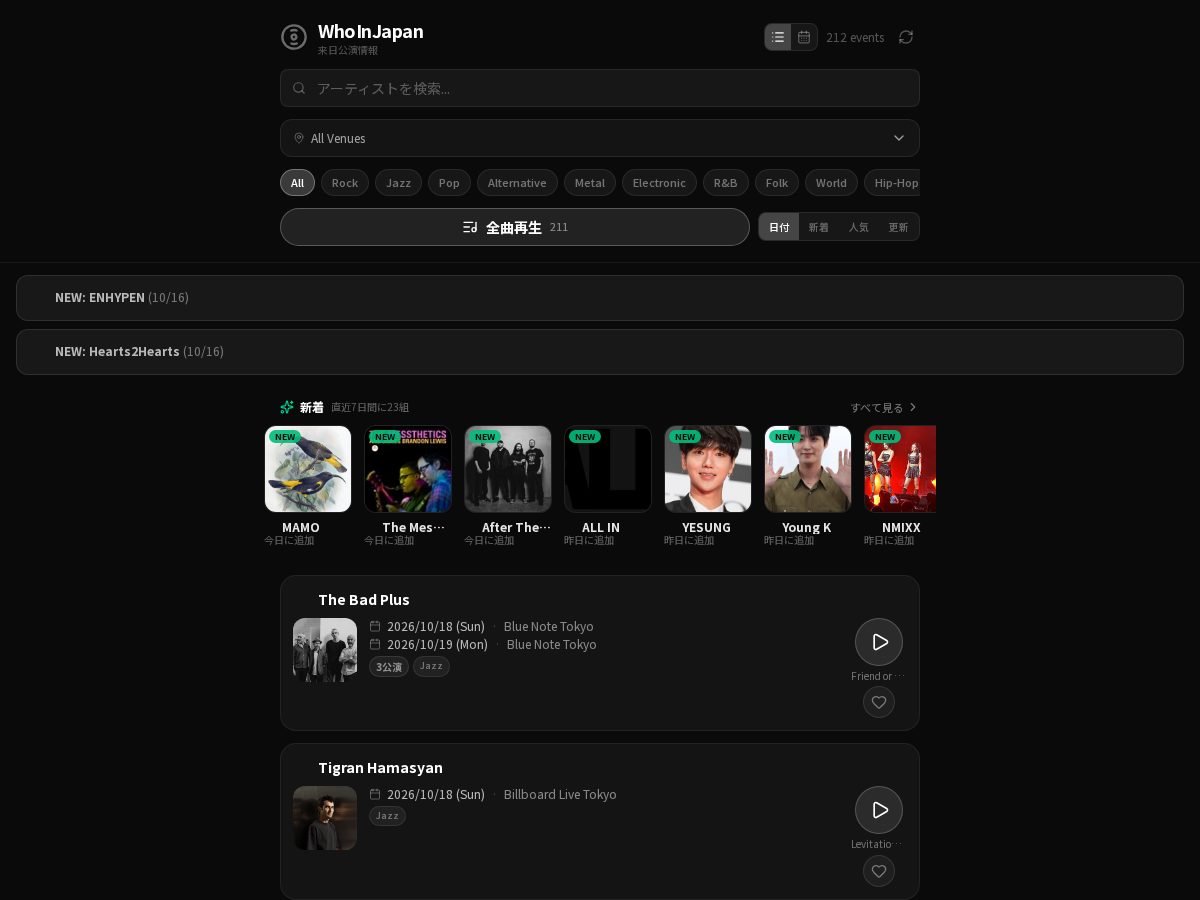1200x900 pixels.
Task: Filter by R&B genre
Action: click(726, 183)
